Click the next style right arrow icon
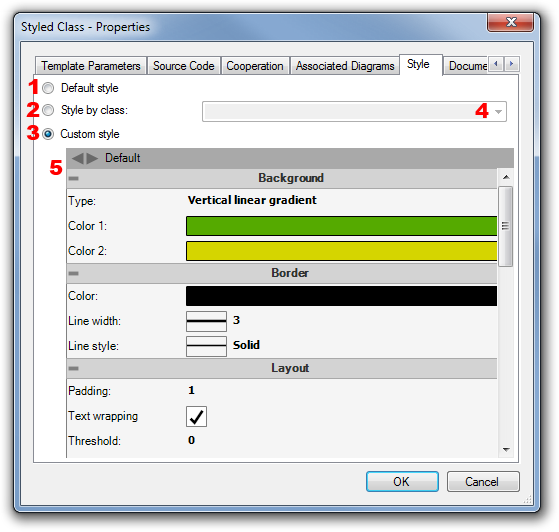Screen dimensions: 559x532 [x=92, y=158]
